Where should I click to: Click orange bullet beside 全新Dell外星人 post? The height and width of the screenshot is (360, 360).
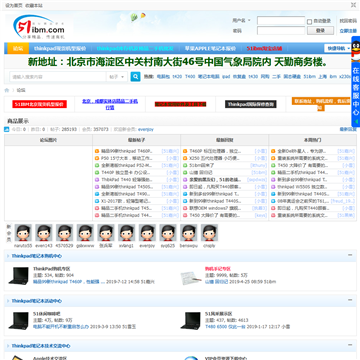[273, 151]
